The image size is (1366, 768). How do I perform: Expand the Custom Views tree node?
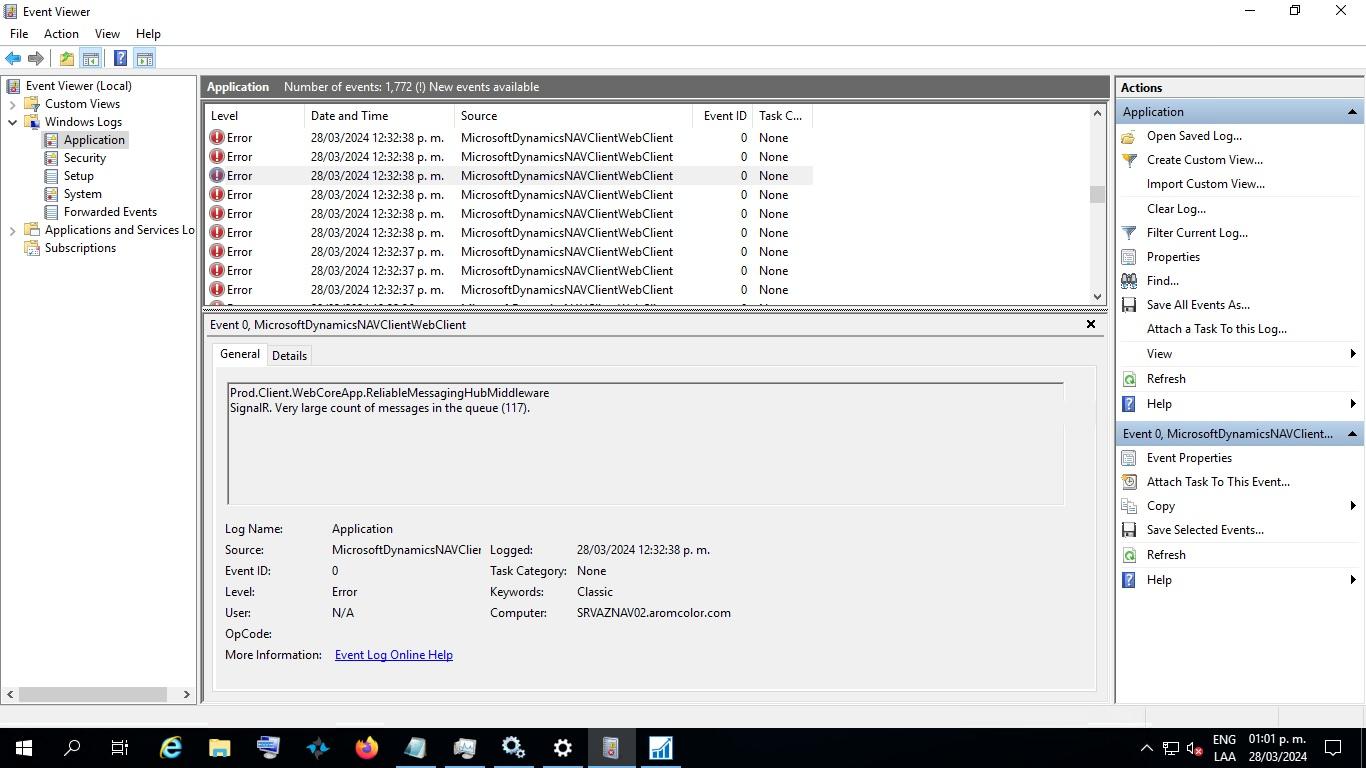(x=12, y=104)
